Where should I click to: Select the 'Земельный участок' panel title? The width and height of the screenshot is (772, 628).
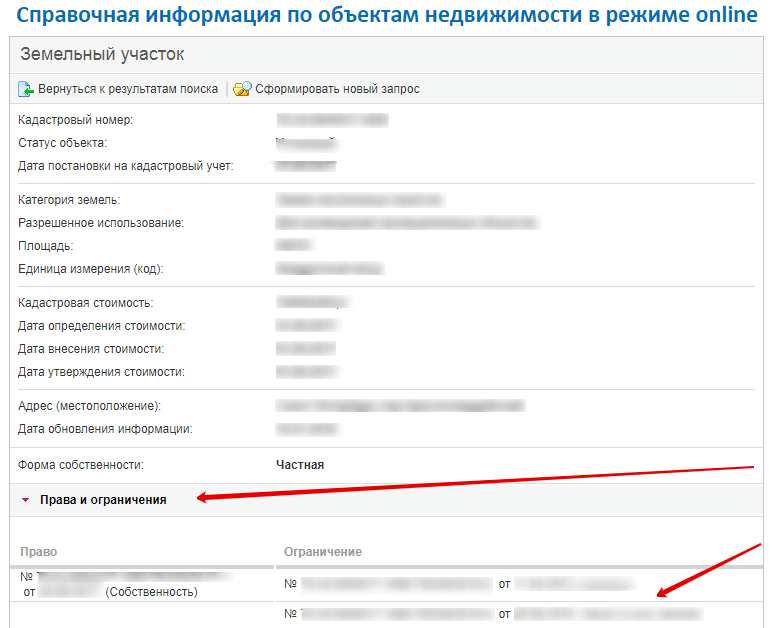102,54
